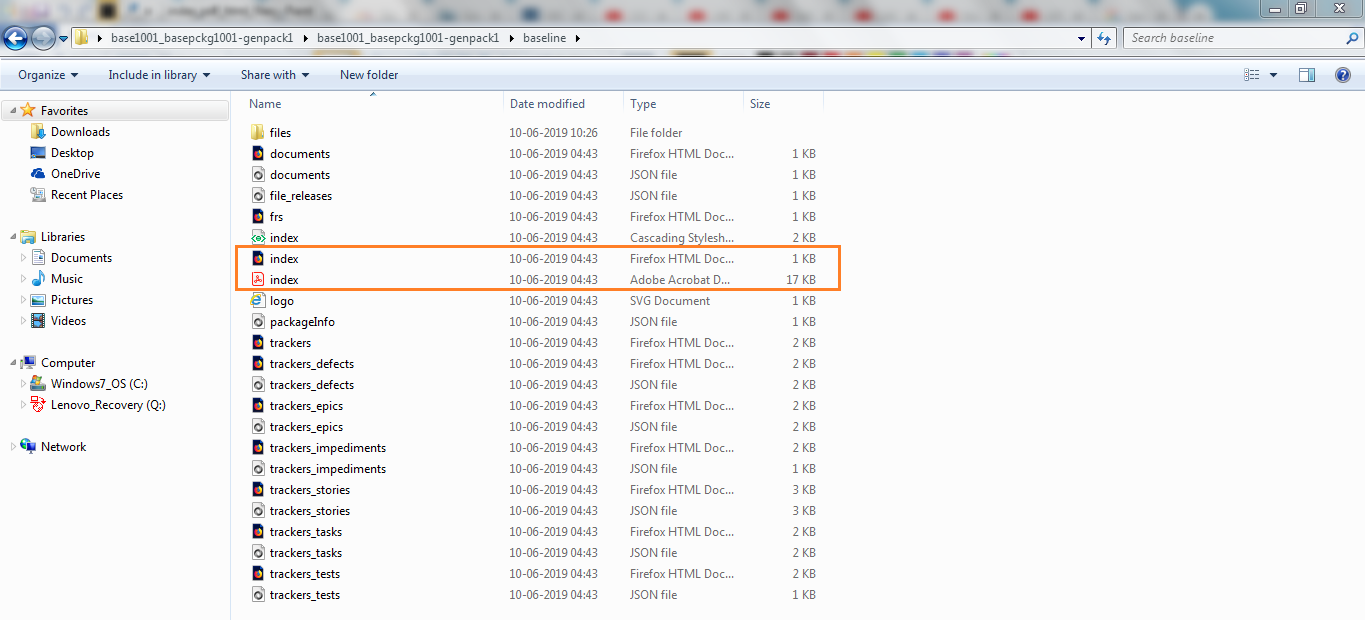Expand the Documents library arrow
This screenshot has width=1366, height=620.
coord(24,258)
